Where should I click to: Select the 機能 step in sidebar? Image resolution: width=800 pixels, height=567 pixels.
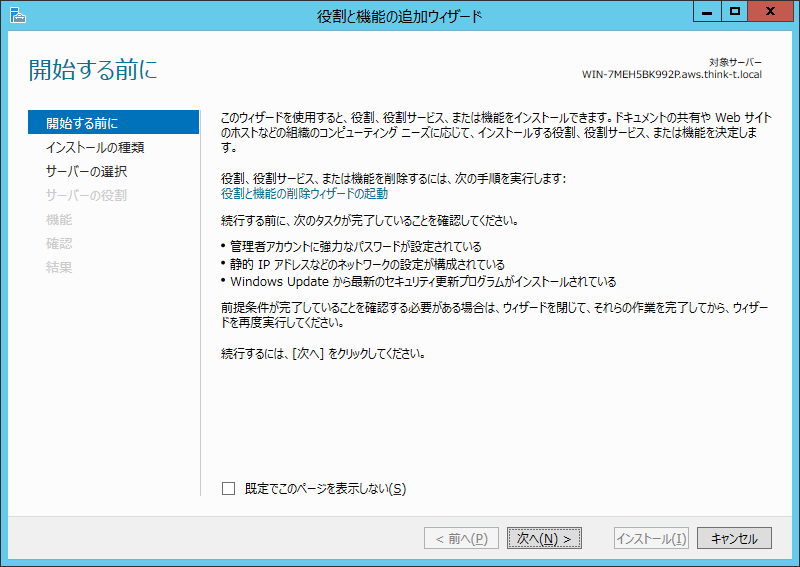tap(59, 219)
